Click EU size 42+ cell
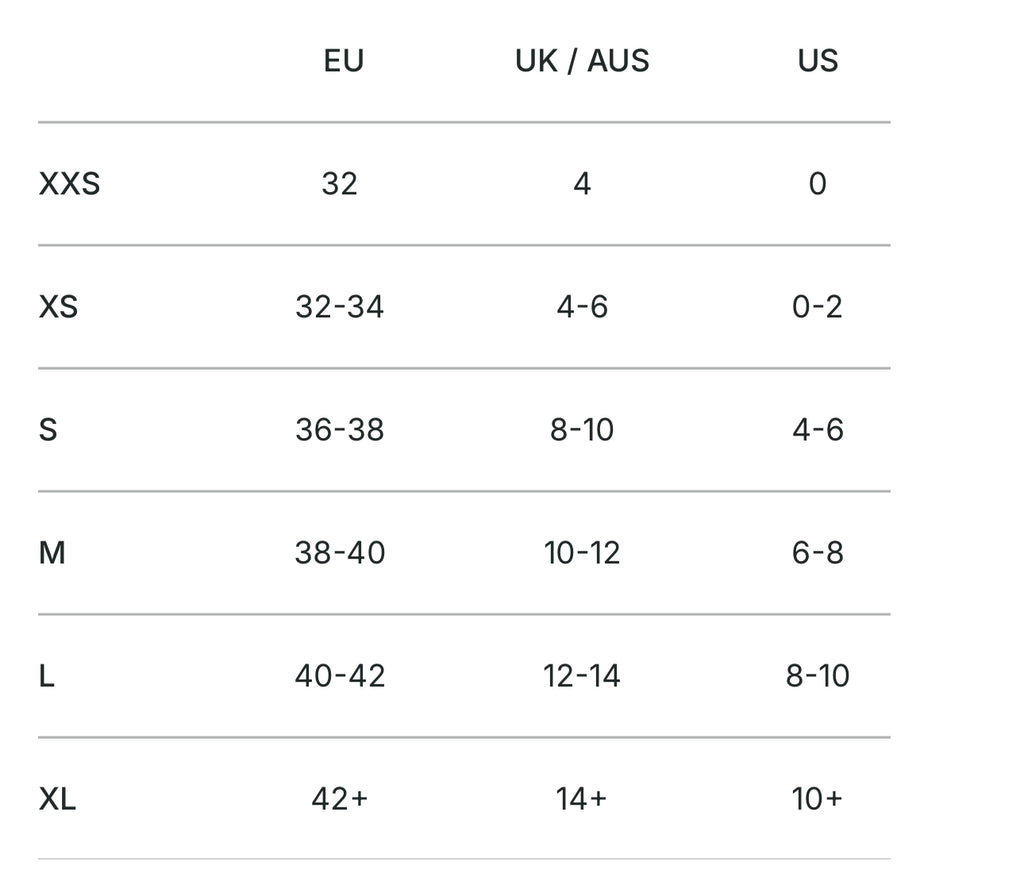Viewport: 1024px width, 885px height. click(x=340, y=799)
